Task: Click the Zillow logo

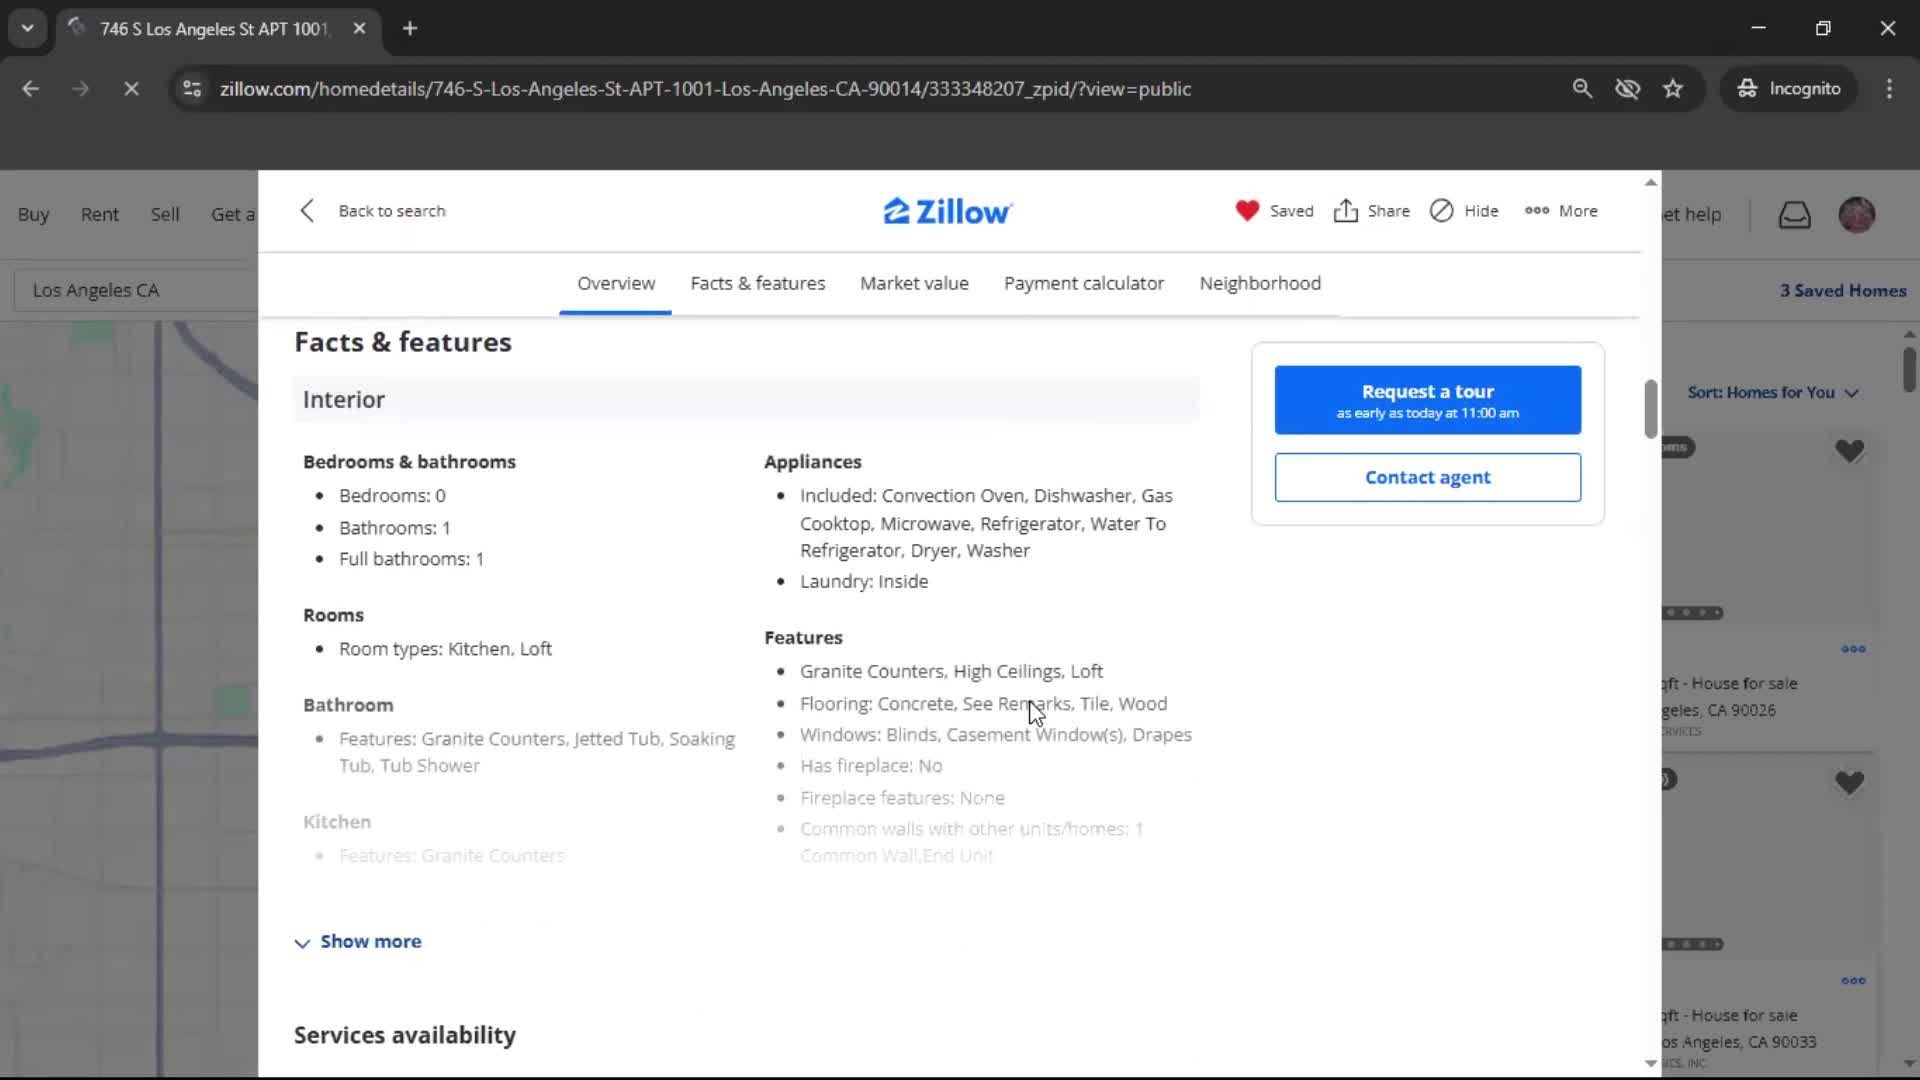Action: 945,210
